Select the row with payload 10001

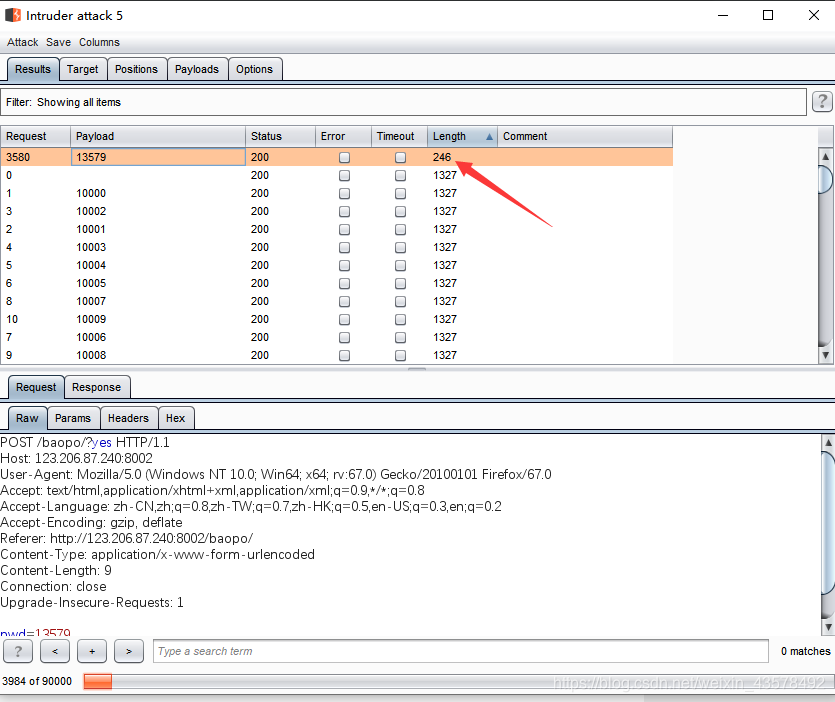pos(337,230)
